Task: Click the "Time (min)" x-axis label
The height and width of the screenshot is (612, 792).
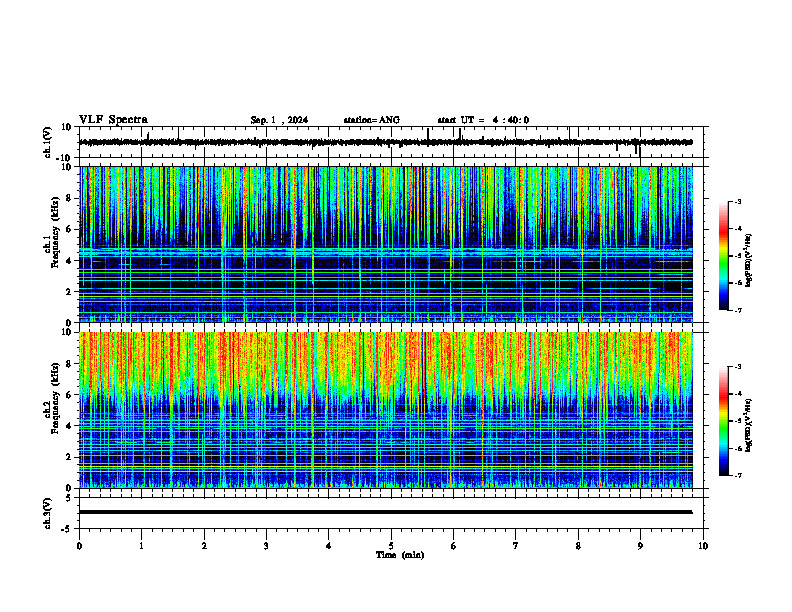Action: 400,555
